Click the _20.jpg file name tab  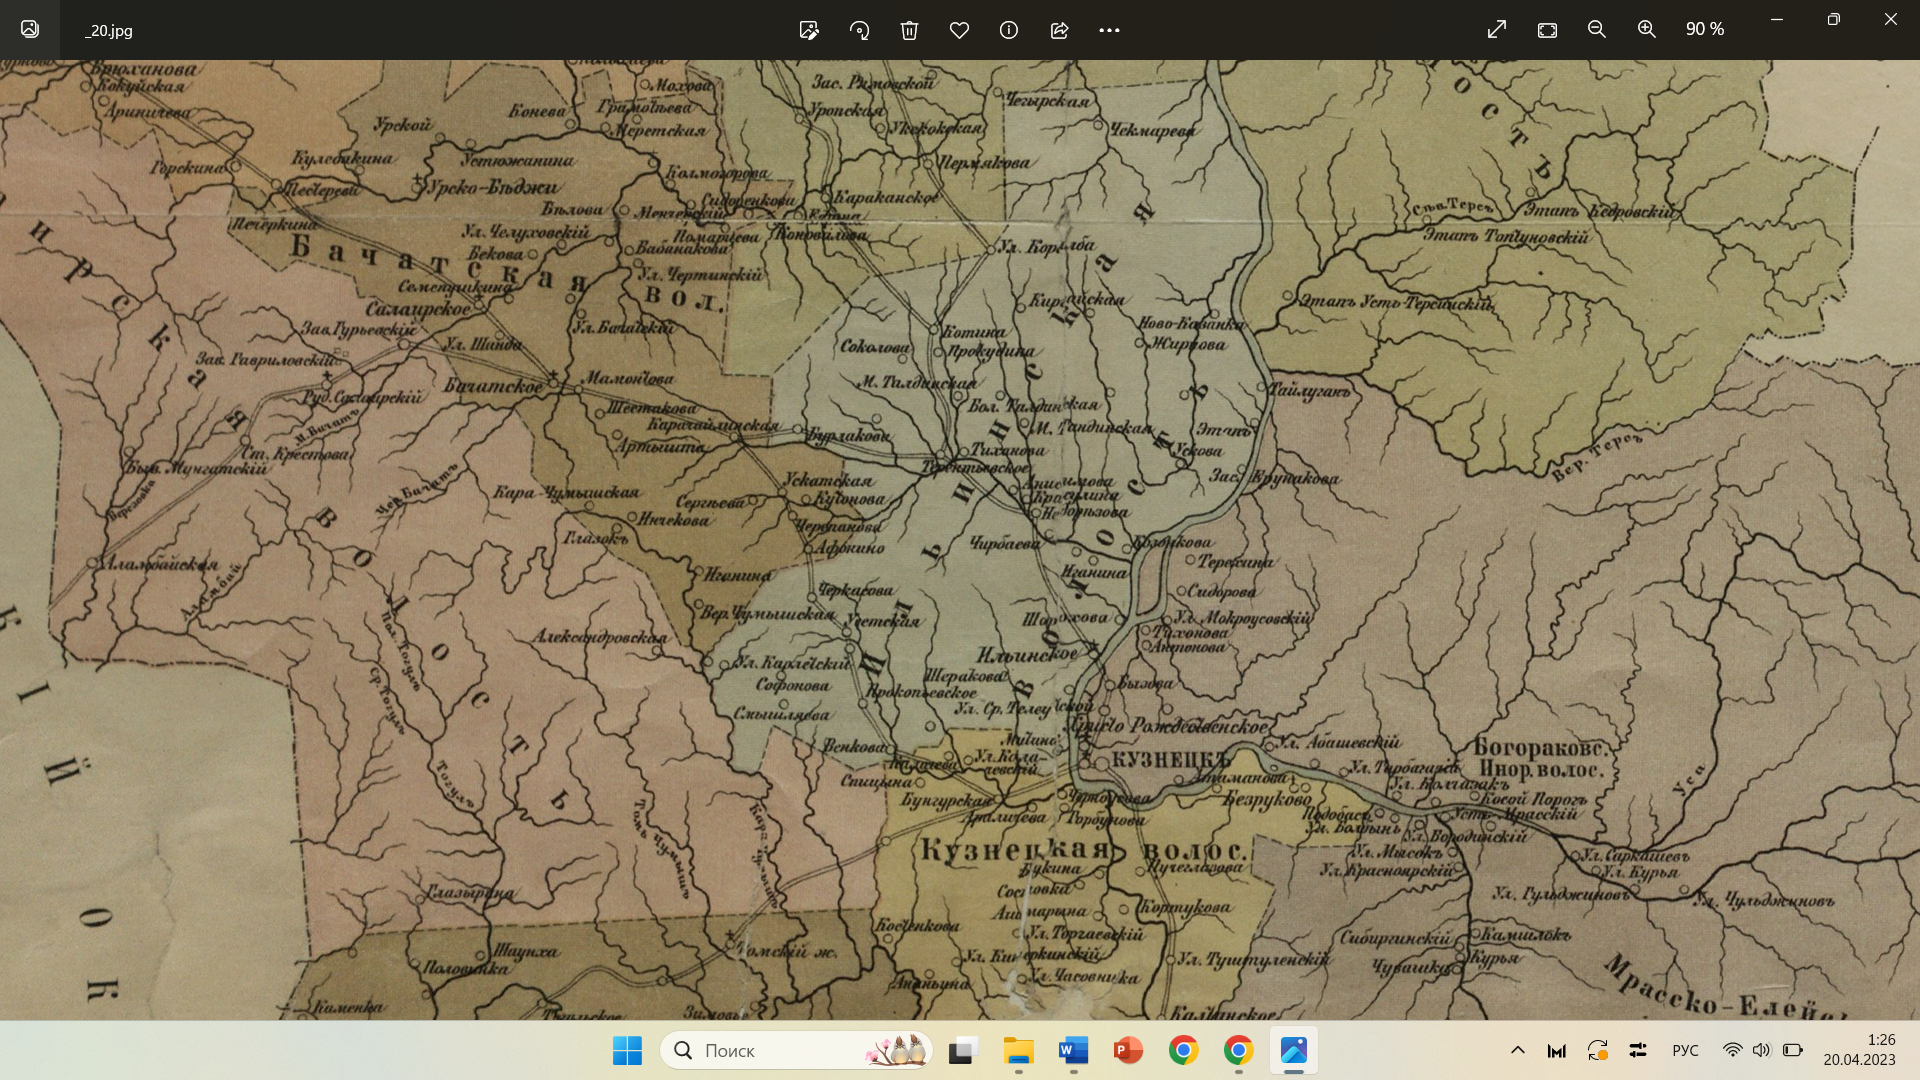coord(108,31)
